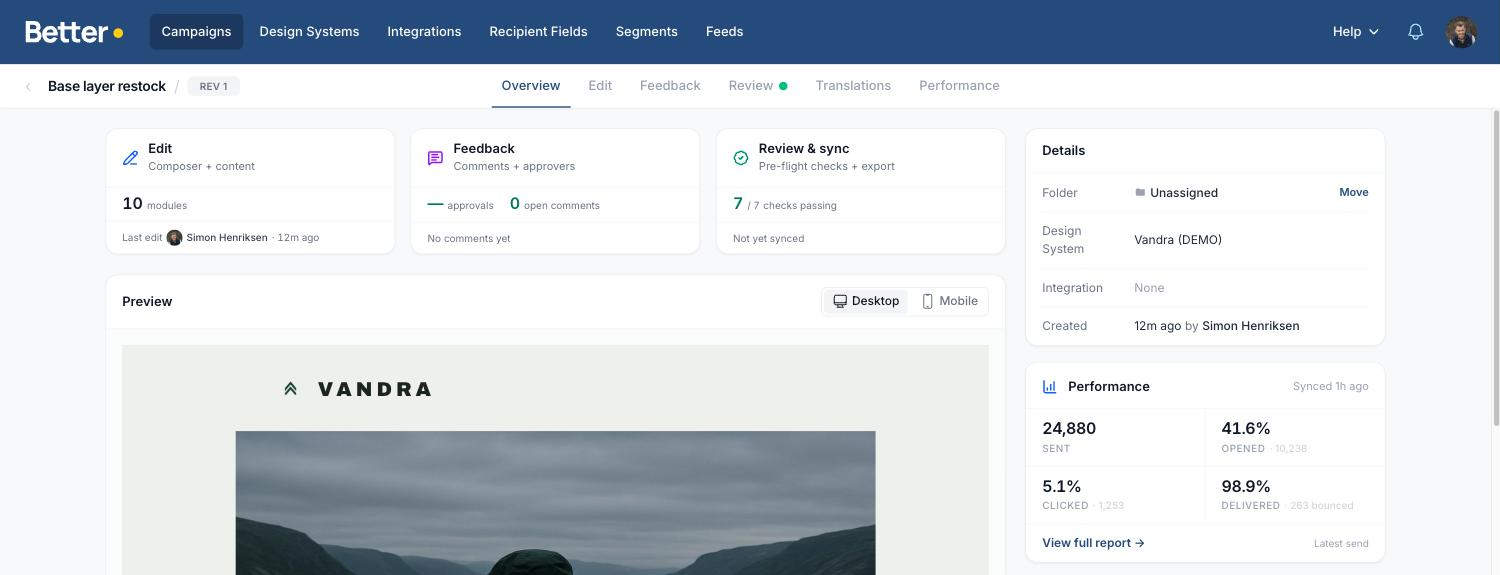1500x575 pixels.
Task: Open the user avatar menu
Action: [x=1461, y=32]
